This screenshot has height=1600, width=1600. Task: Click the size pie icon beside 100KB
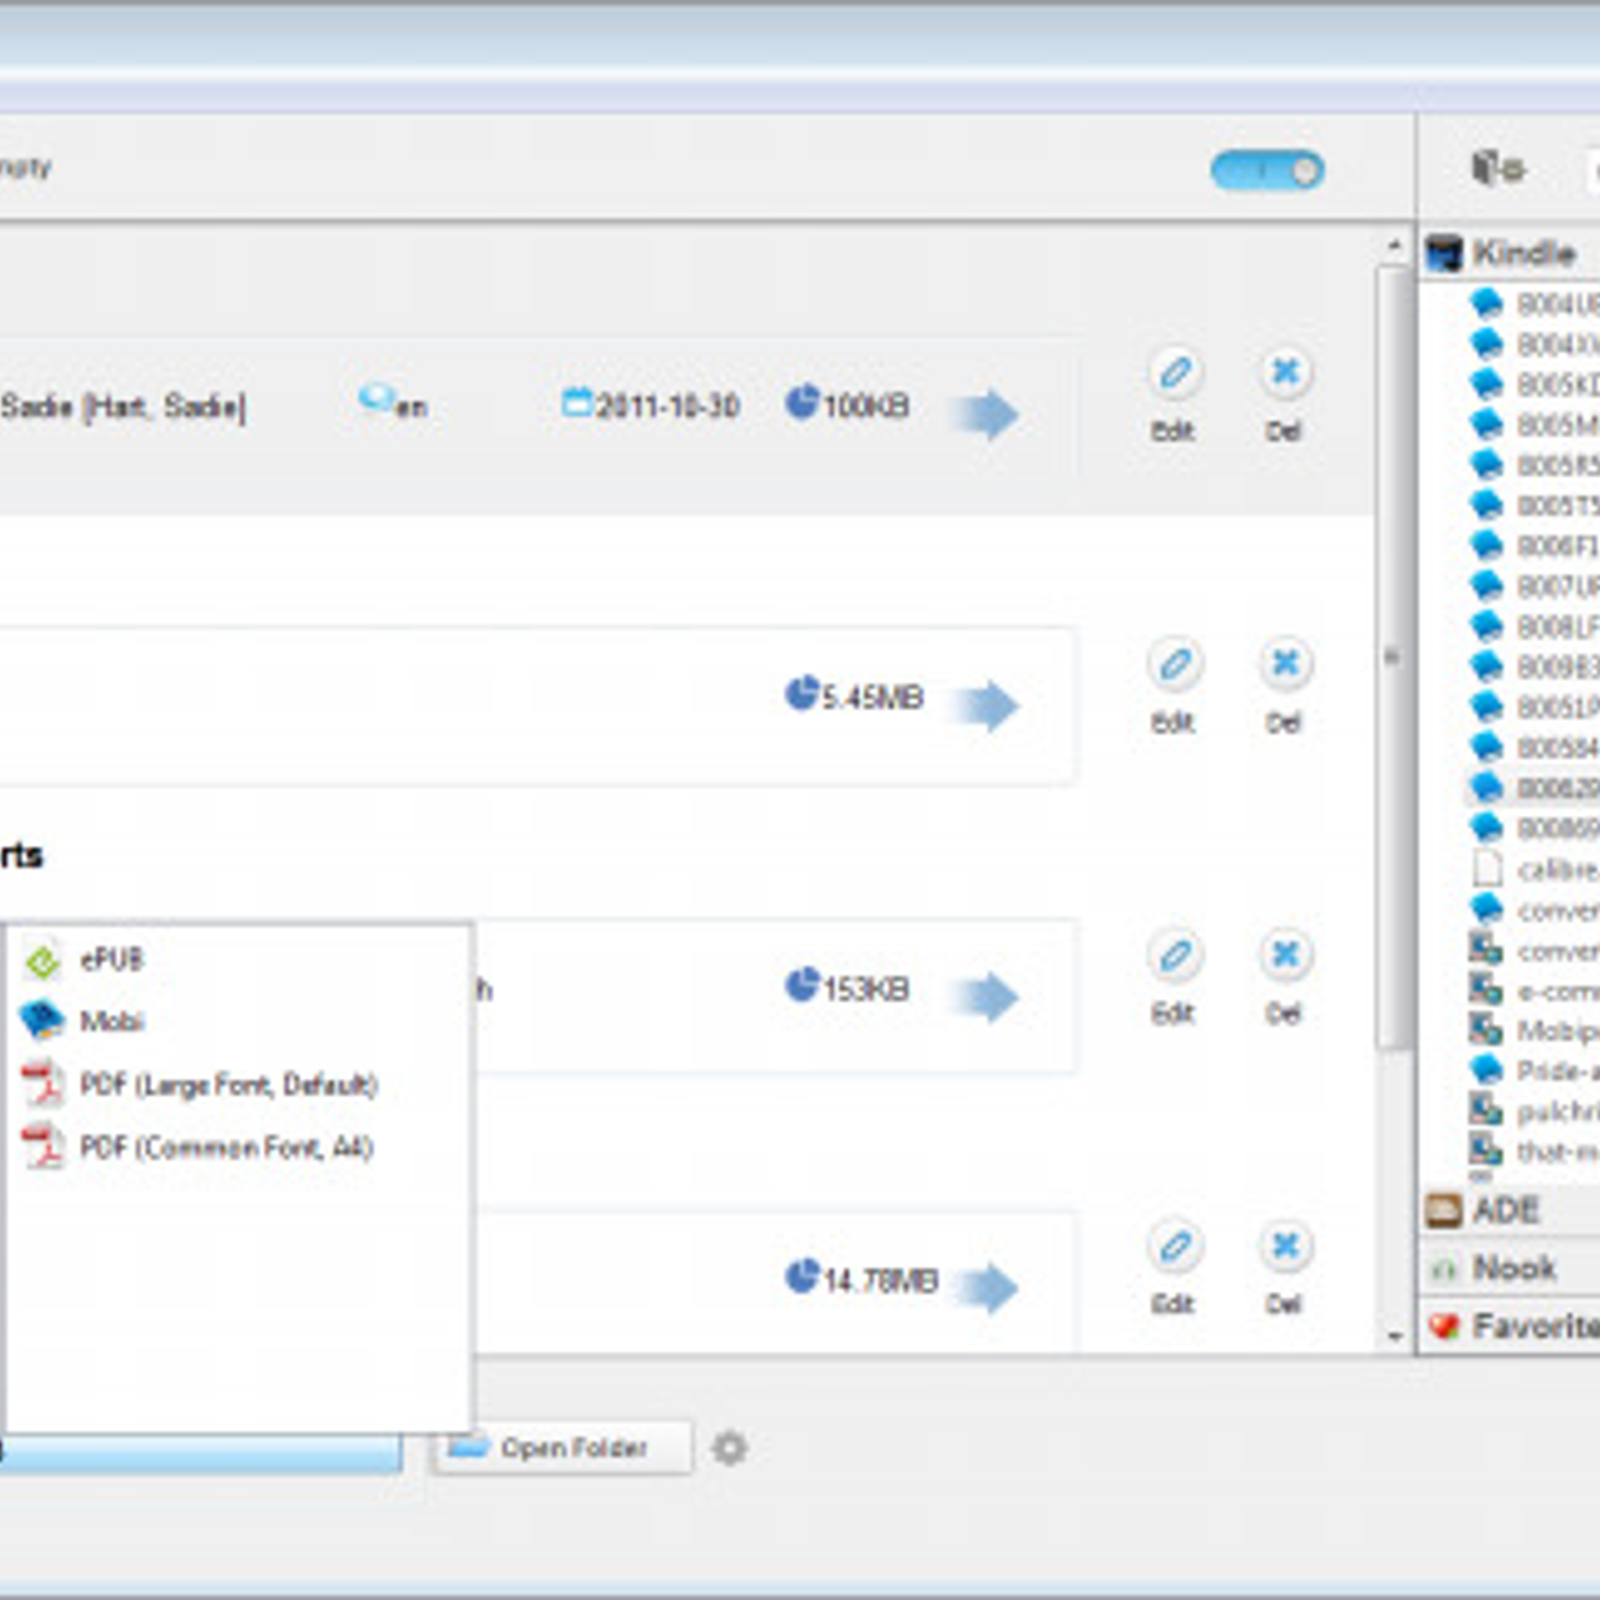pyautogui.click(x=802, y=401)
